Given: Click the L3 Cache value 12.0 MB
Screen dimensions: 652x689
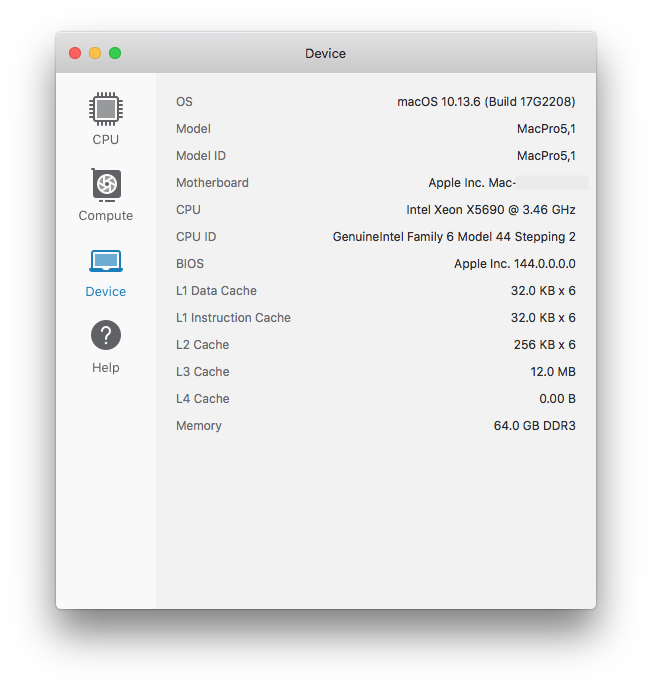Looking at the screenshot, I should coord(553,372).
